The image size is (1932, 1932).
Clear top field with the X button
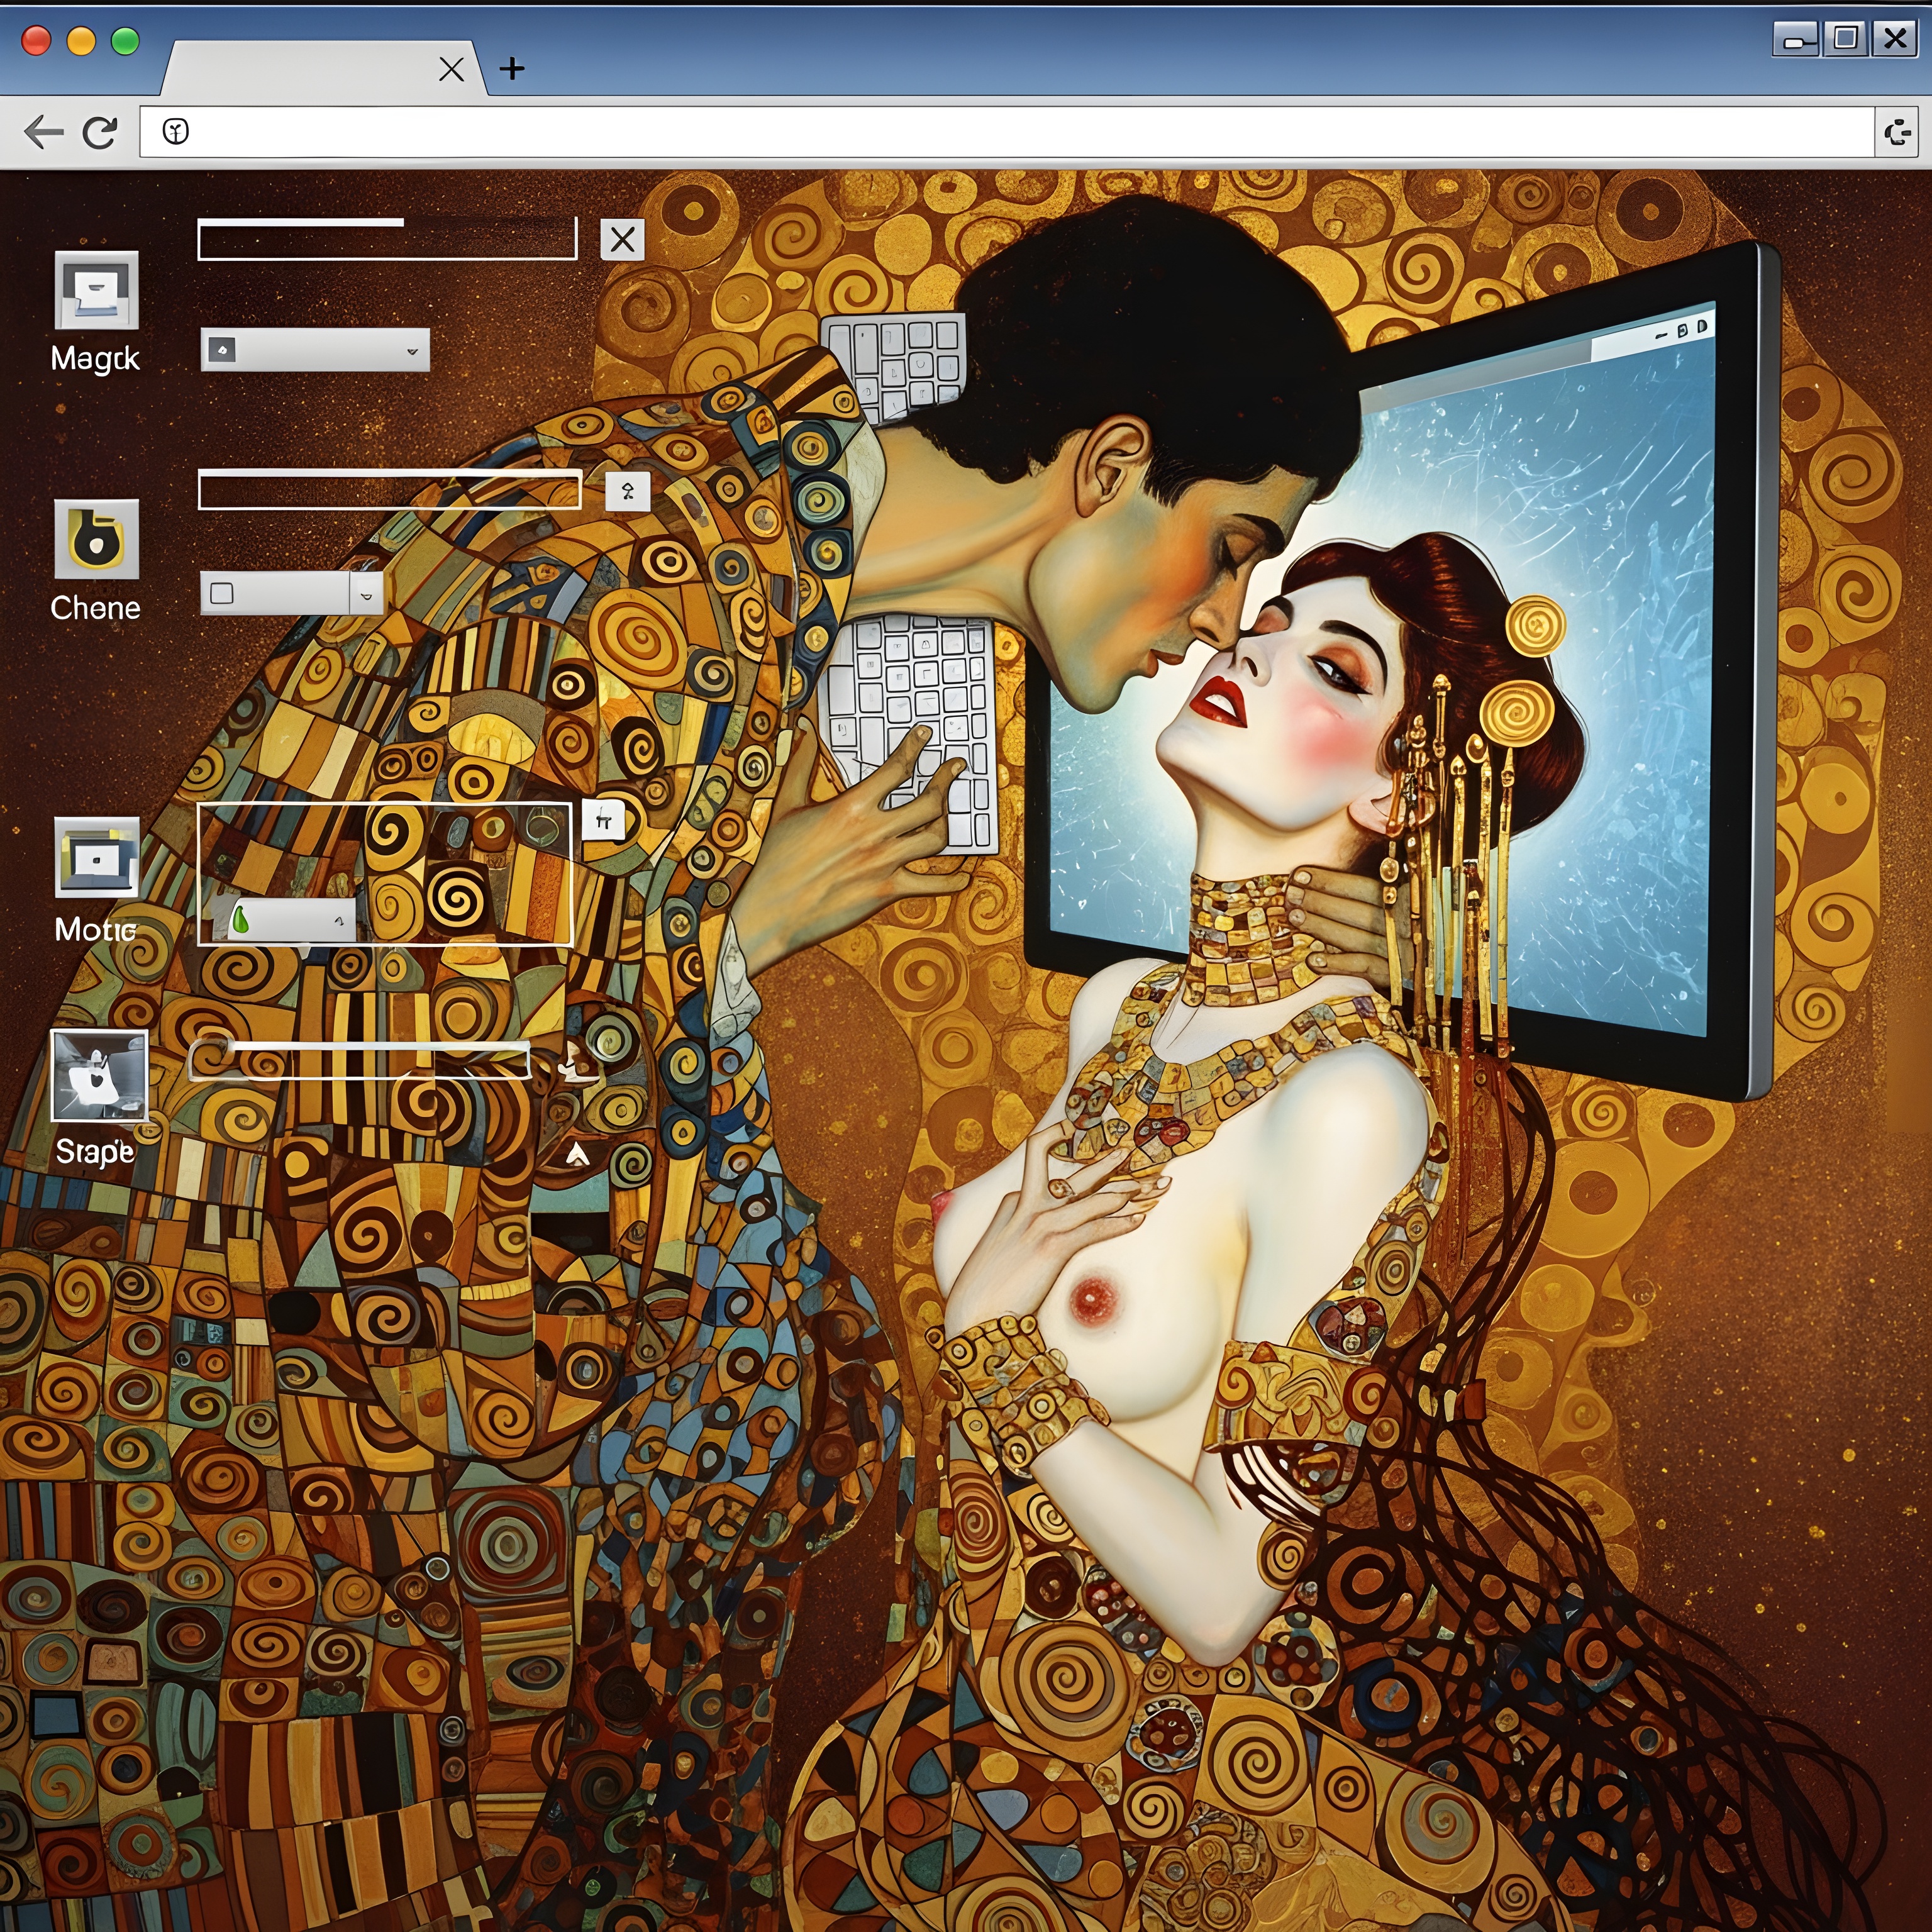click(622, 240)
